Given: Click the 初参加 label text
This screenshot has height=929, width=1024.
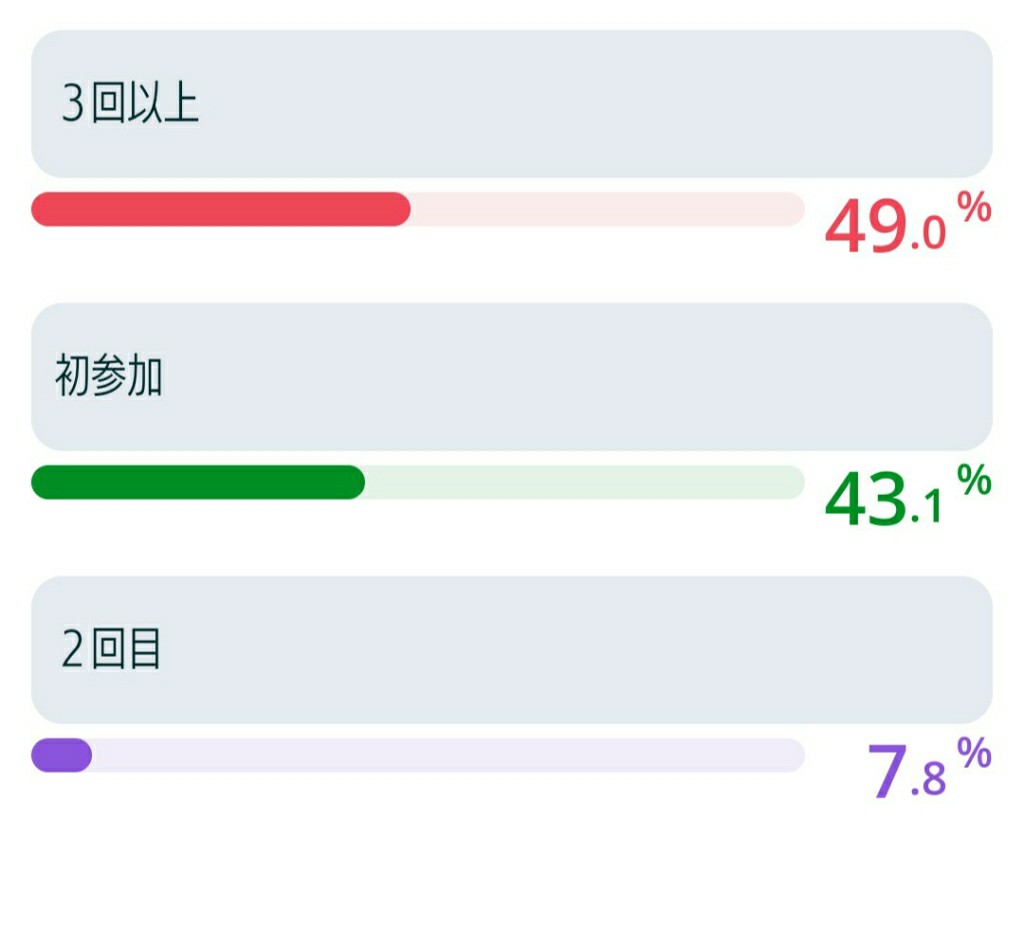Looking at the screenshot, I should pyautogui.click(x=108, y=376).
